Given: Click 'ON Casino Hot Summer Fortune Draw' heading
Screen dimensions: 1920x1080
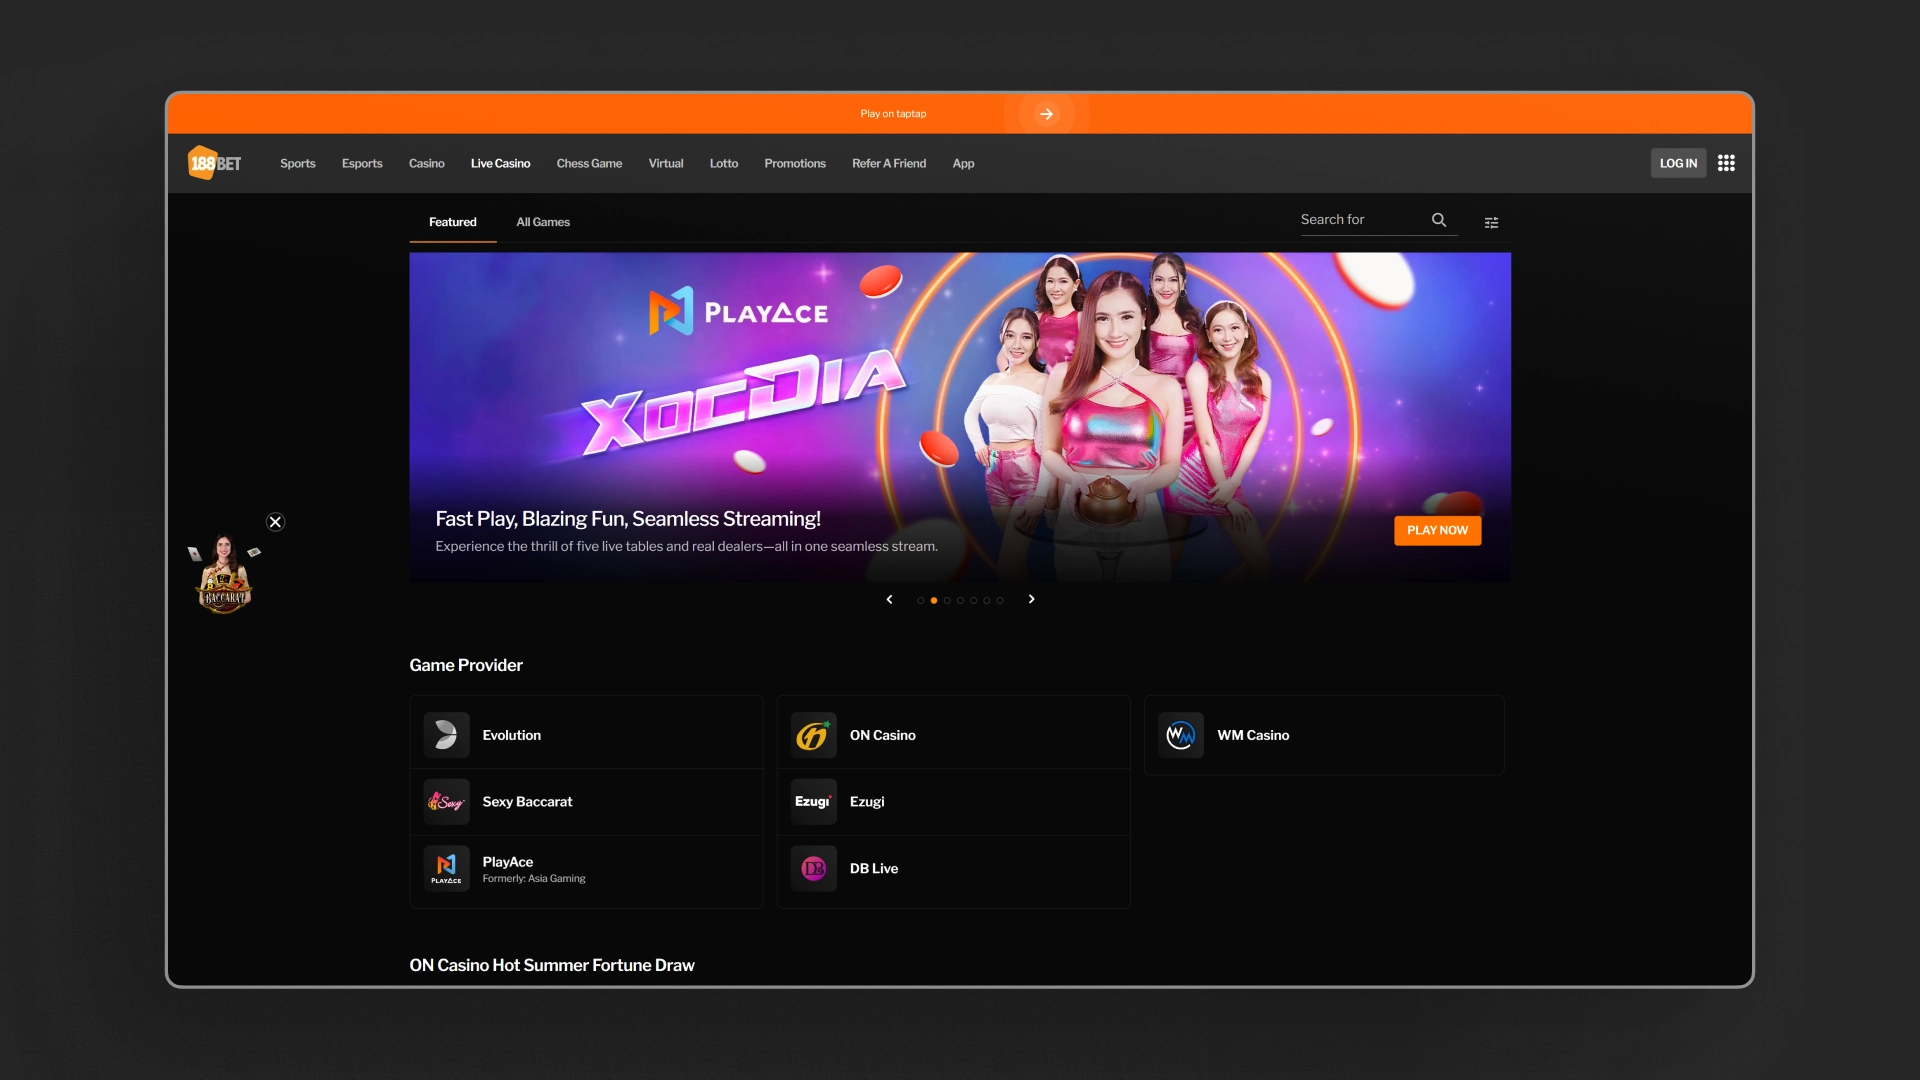Looking at the screenshot, I should point(552,965).
